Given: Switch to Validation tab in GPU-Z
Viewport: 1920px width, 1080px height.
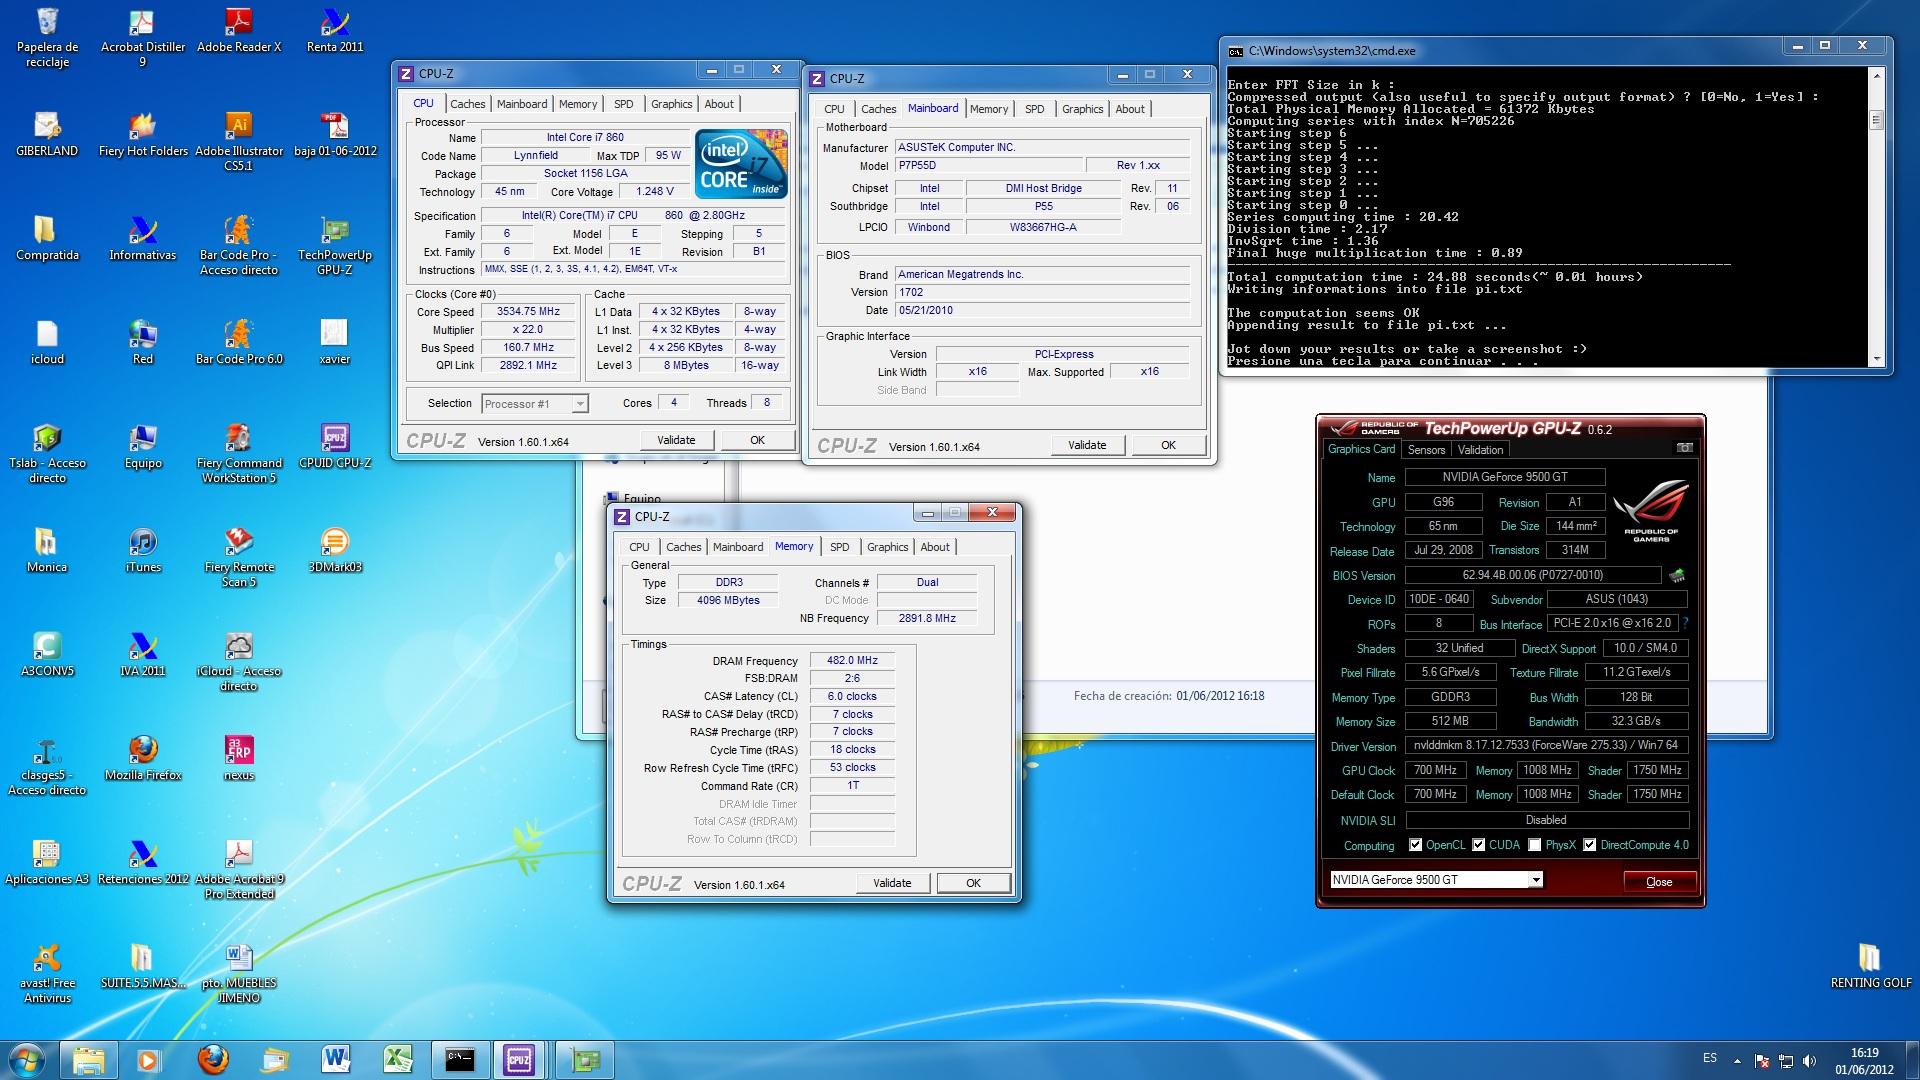Looking at the screenshot, I should 1480,450.
